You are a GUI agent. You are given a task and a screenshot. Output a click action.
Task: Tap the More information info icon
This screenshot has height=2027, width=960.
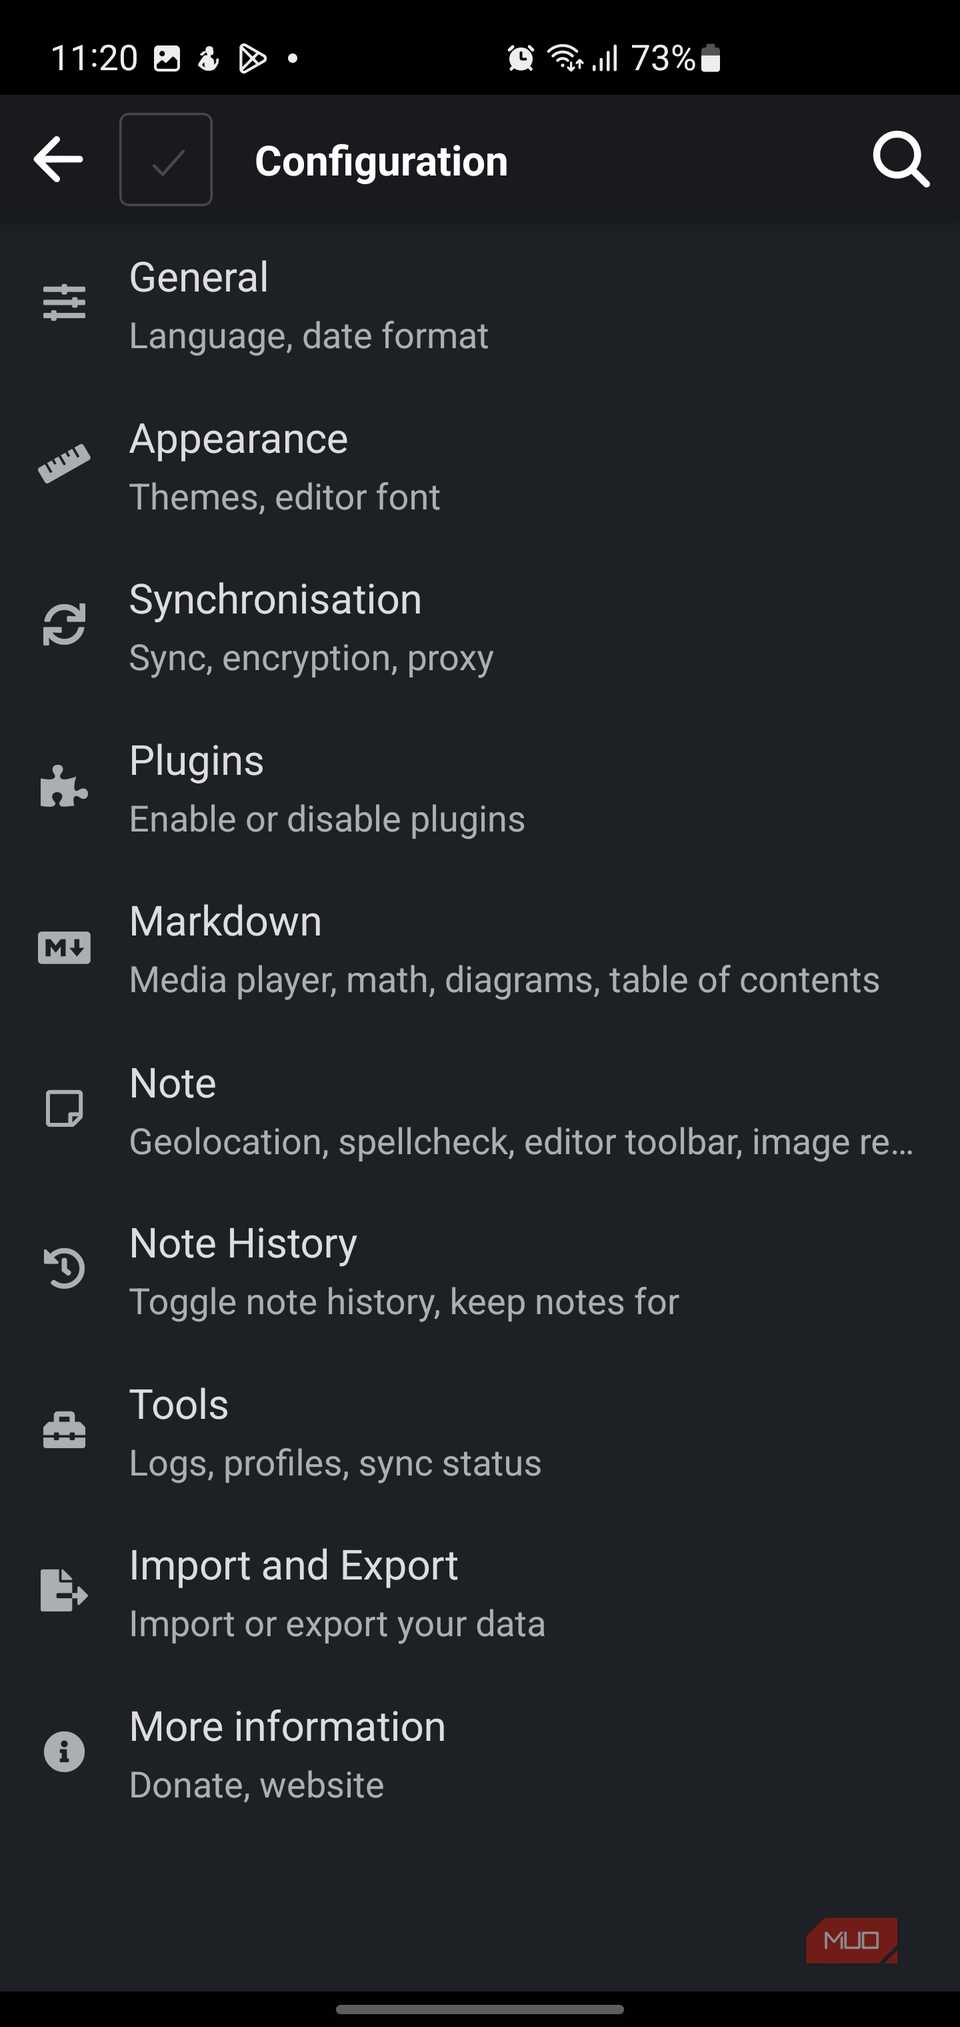coord(64,1752)
